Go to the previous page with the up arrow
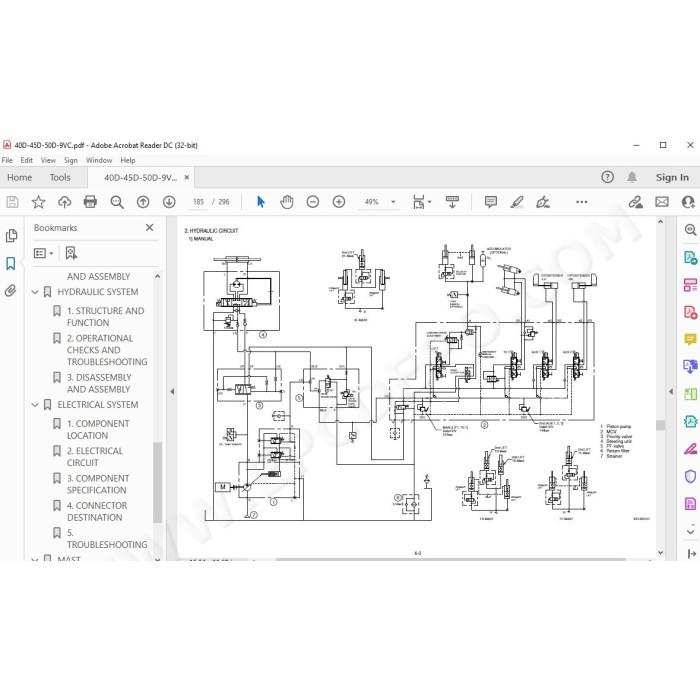700x700 pixels. pyautogui.click(x=143, y=202)
